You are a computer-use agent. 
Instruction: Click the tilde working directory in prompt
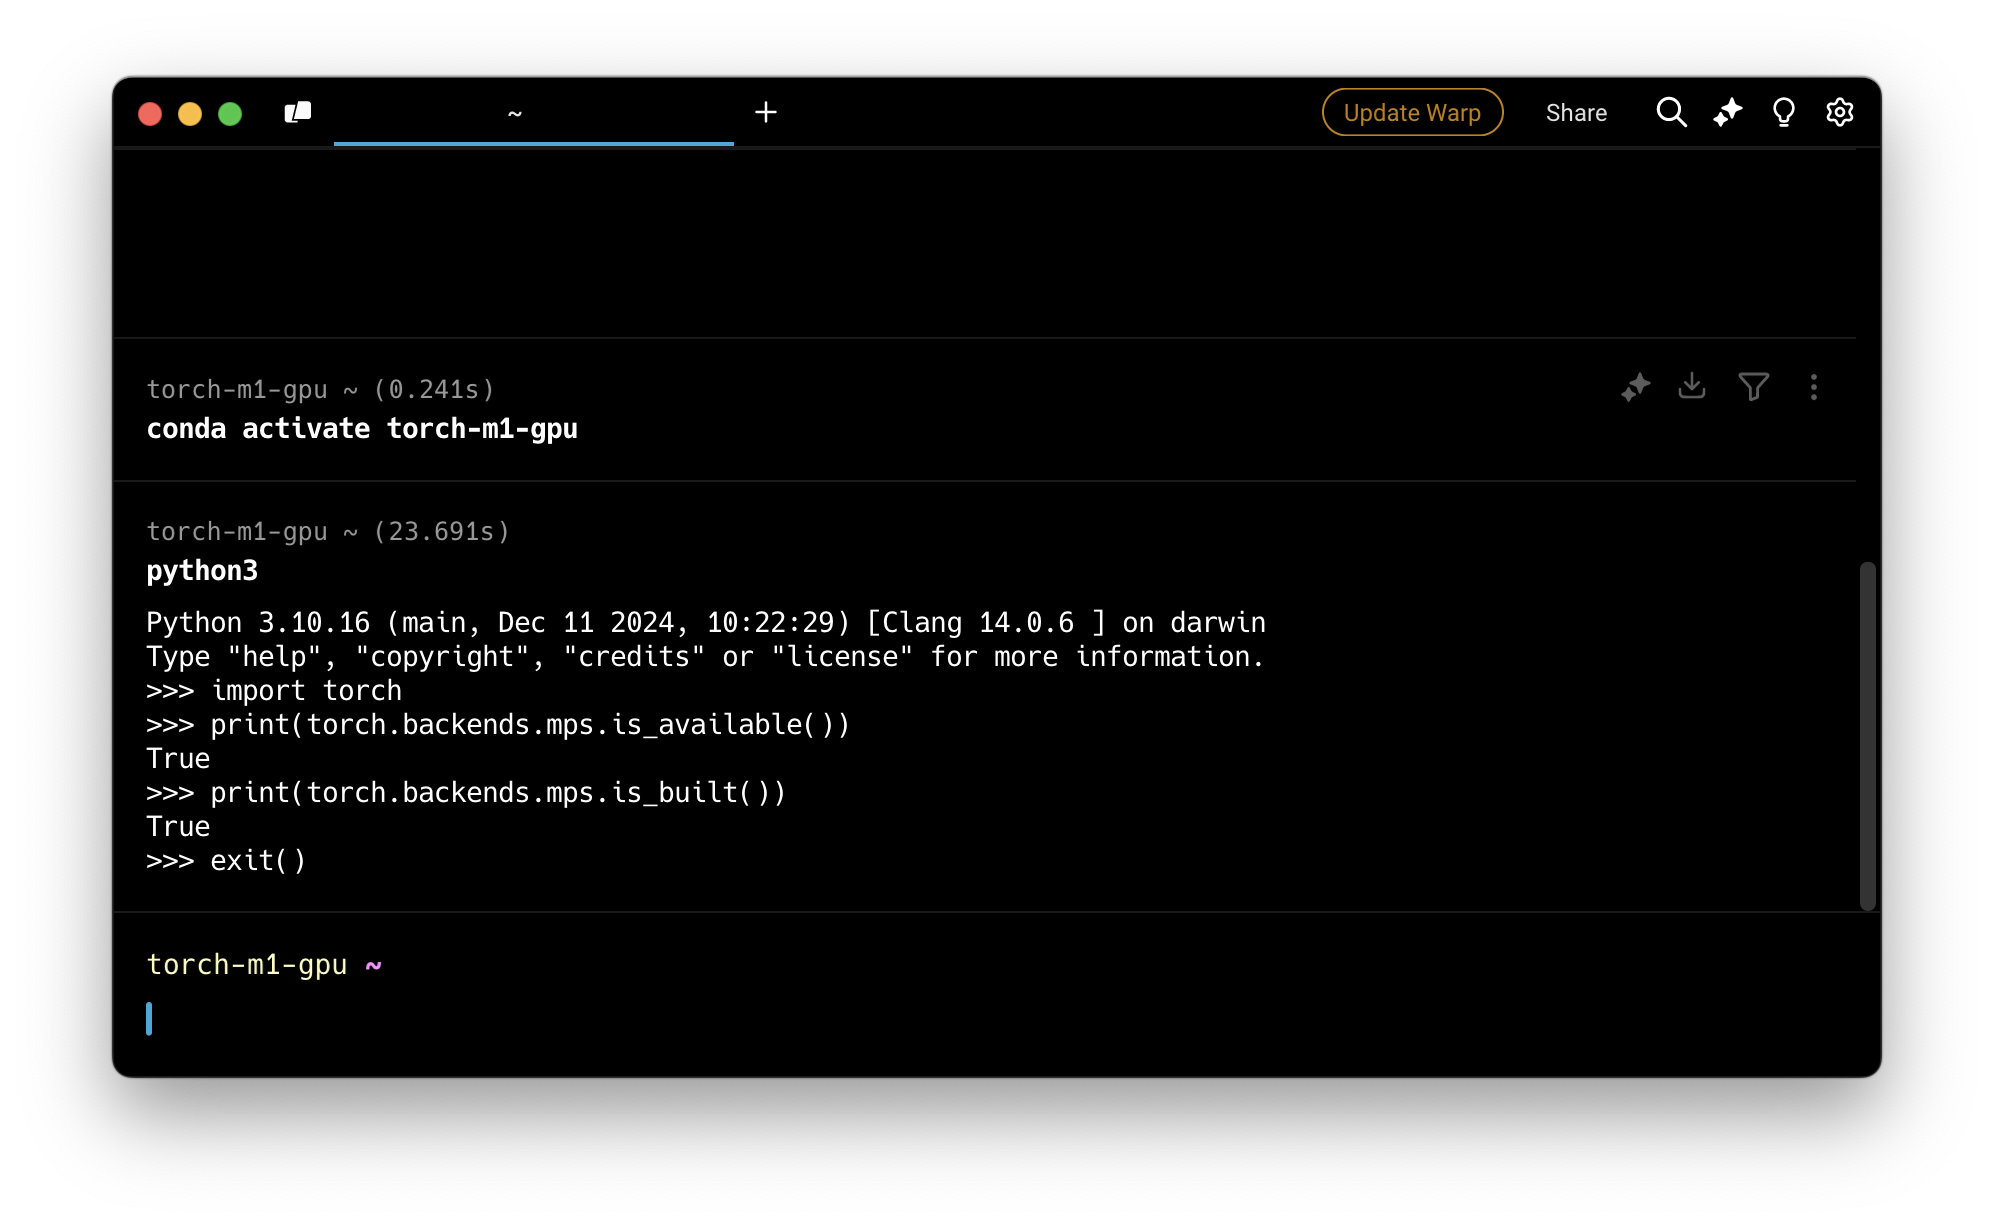tap(374, 966)
